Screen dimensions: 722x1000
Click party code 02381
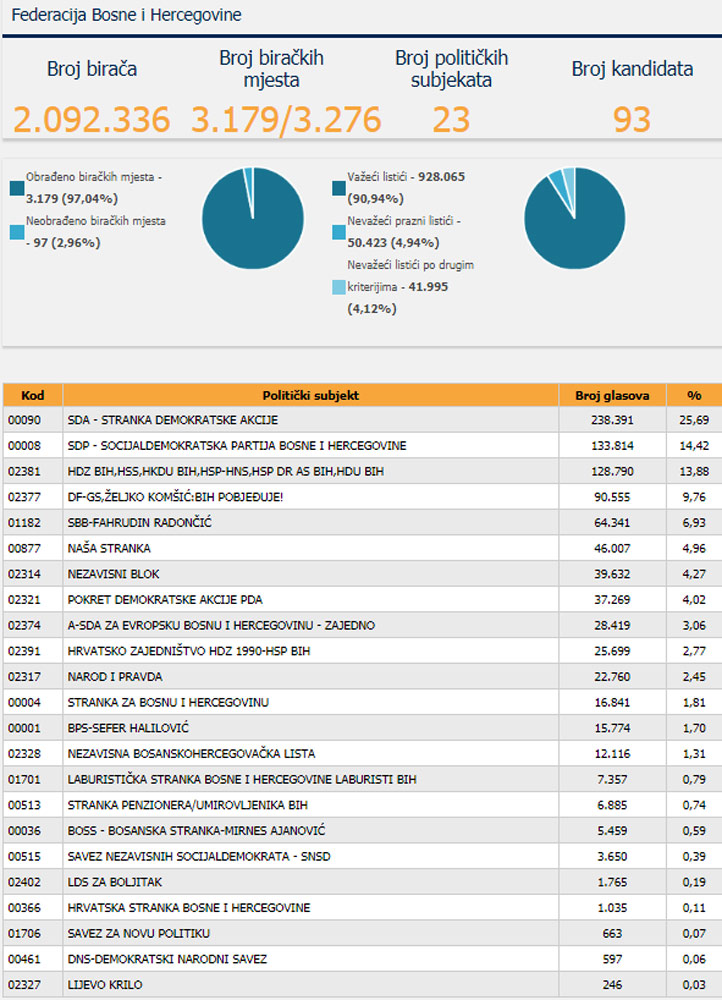click(x=24, y=471)
